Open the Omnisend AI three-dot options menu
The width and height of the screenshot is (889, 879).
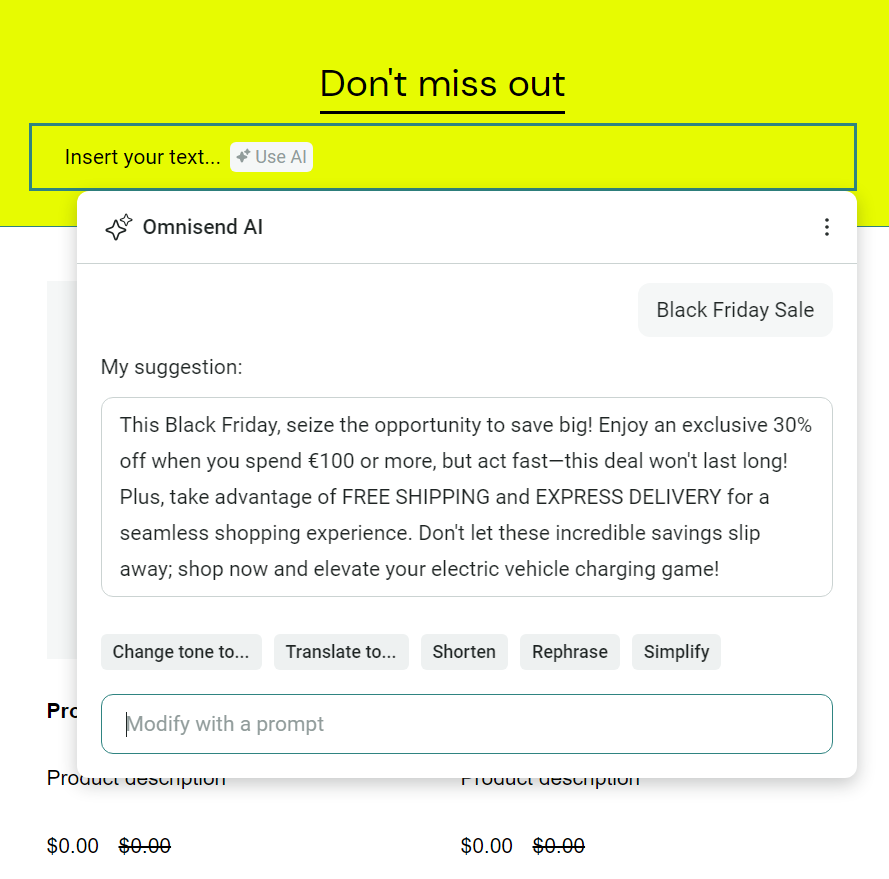(x=826, y=227)
